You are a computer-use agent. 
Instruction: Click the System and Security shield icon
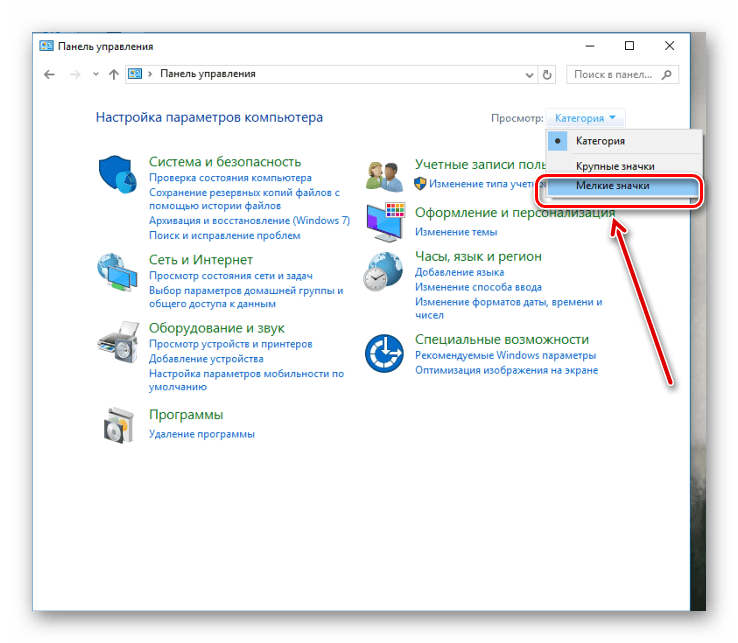(117, 174)
